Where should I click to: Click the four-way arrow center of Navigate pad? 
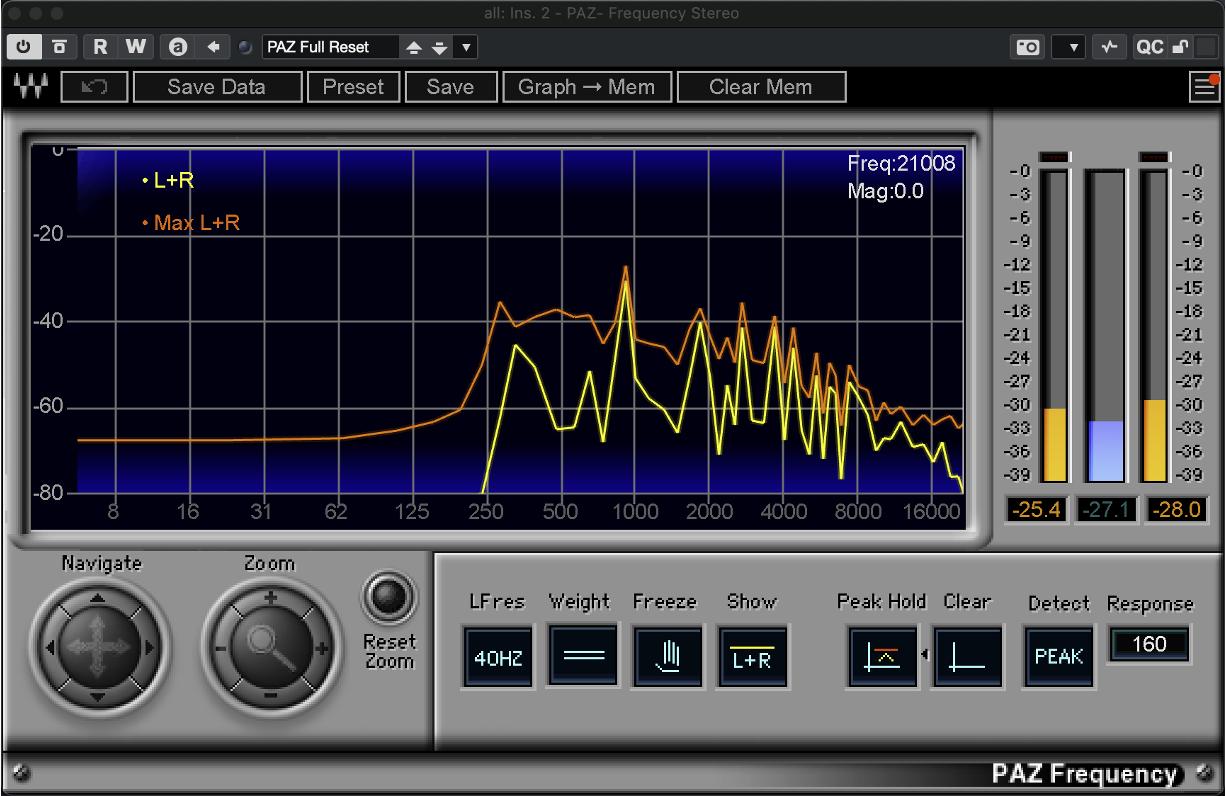tap(97, 647)
